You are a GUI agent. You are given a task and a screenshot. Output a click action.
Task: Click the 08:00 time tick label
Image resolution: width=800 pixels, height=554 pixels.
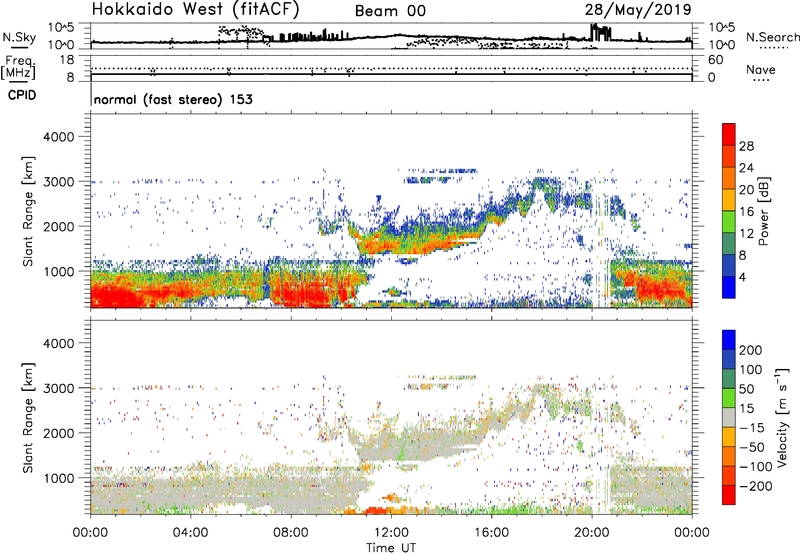pyautogui.click(x=291, y=533)
